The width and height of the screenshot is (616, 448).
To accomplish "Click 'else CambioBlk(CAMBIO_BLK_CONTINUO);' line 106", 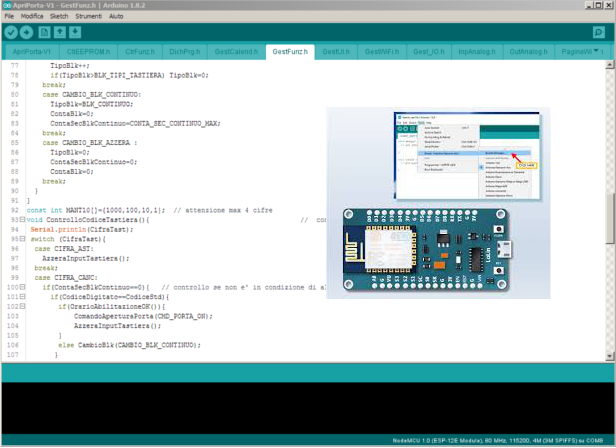I will pyautogui.click(x=129, y=345).
